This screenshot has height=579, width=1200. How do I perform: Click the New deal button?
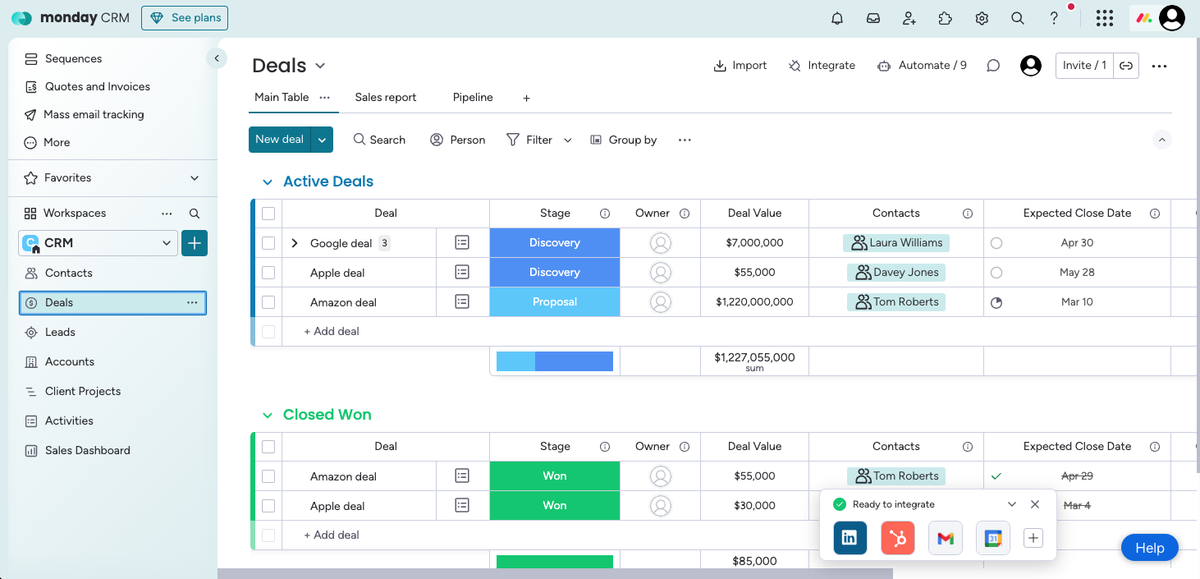pos(279,140)
